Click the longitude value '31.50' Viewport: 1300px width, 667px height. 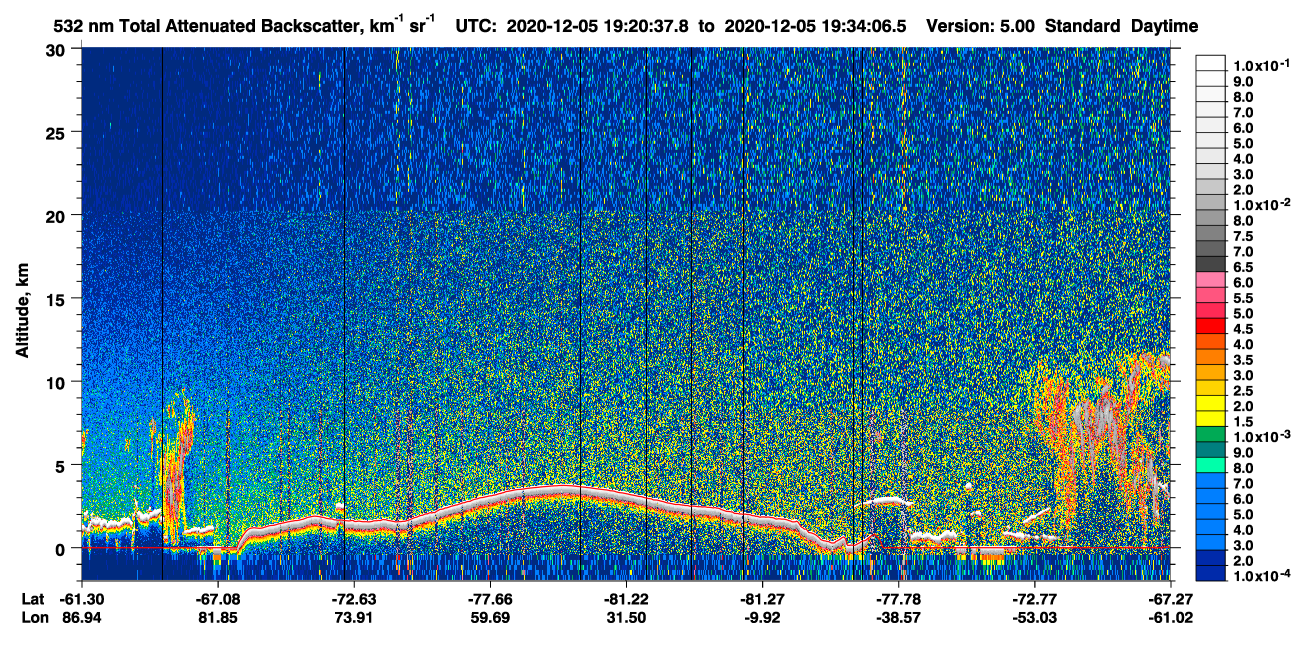pos(626,618)
